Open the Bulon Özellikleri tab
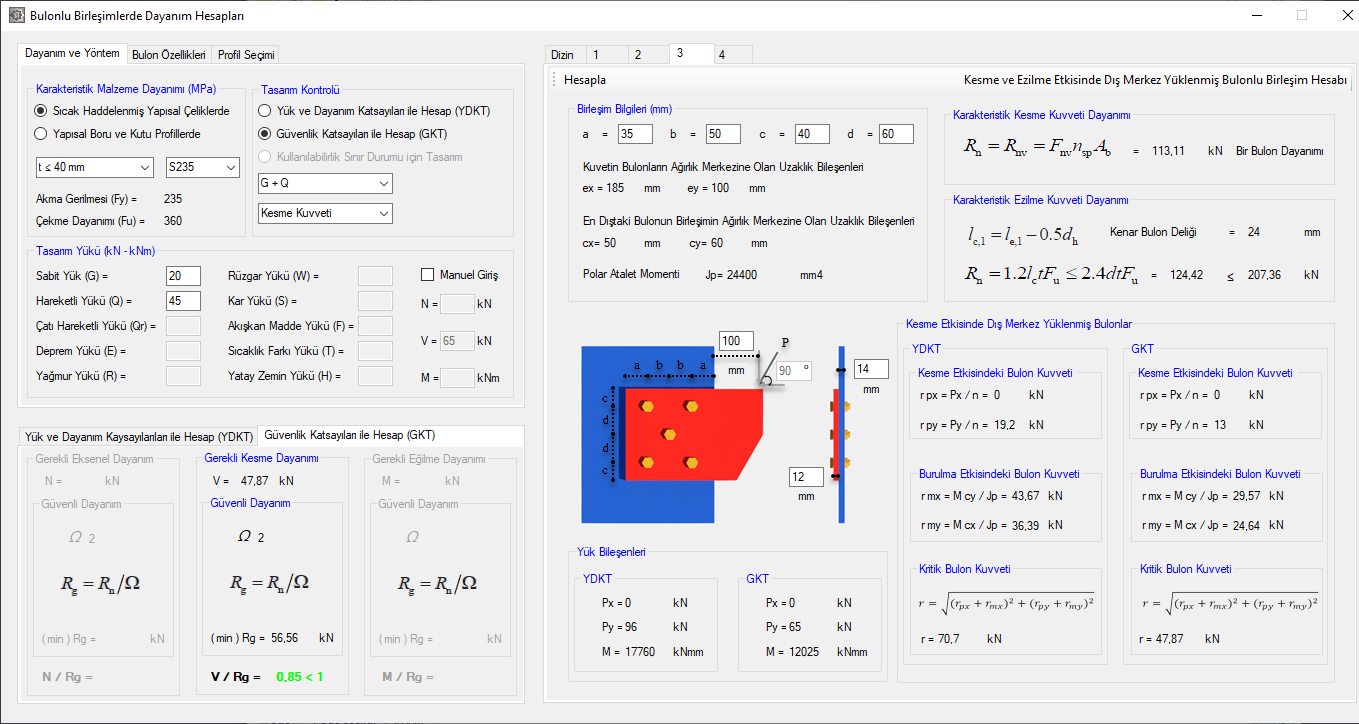The width and height of the screenshot is (1359, 724). click(169, 55)
